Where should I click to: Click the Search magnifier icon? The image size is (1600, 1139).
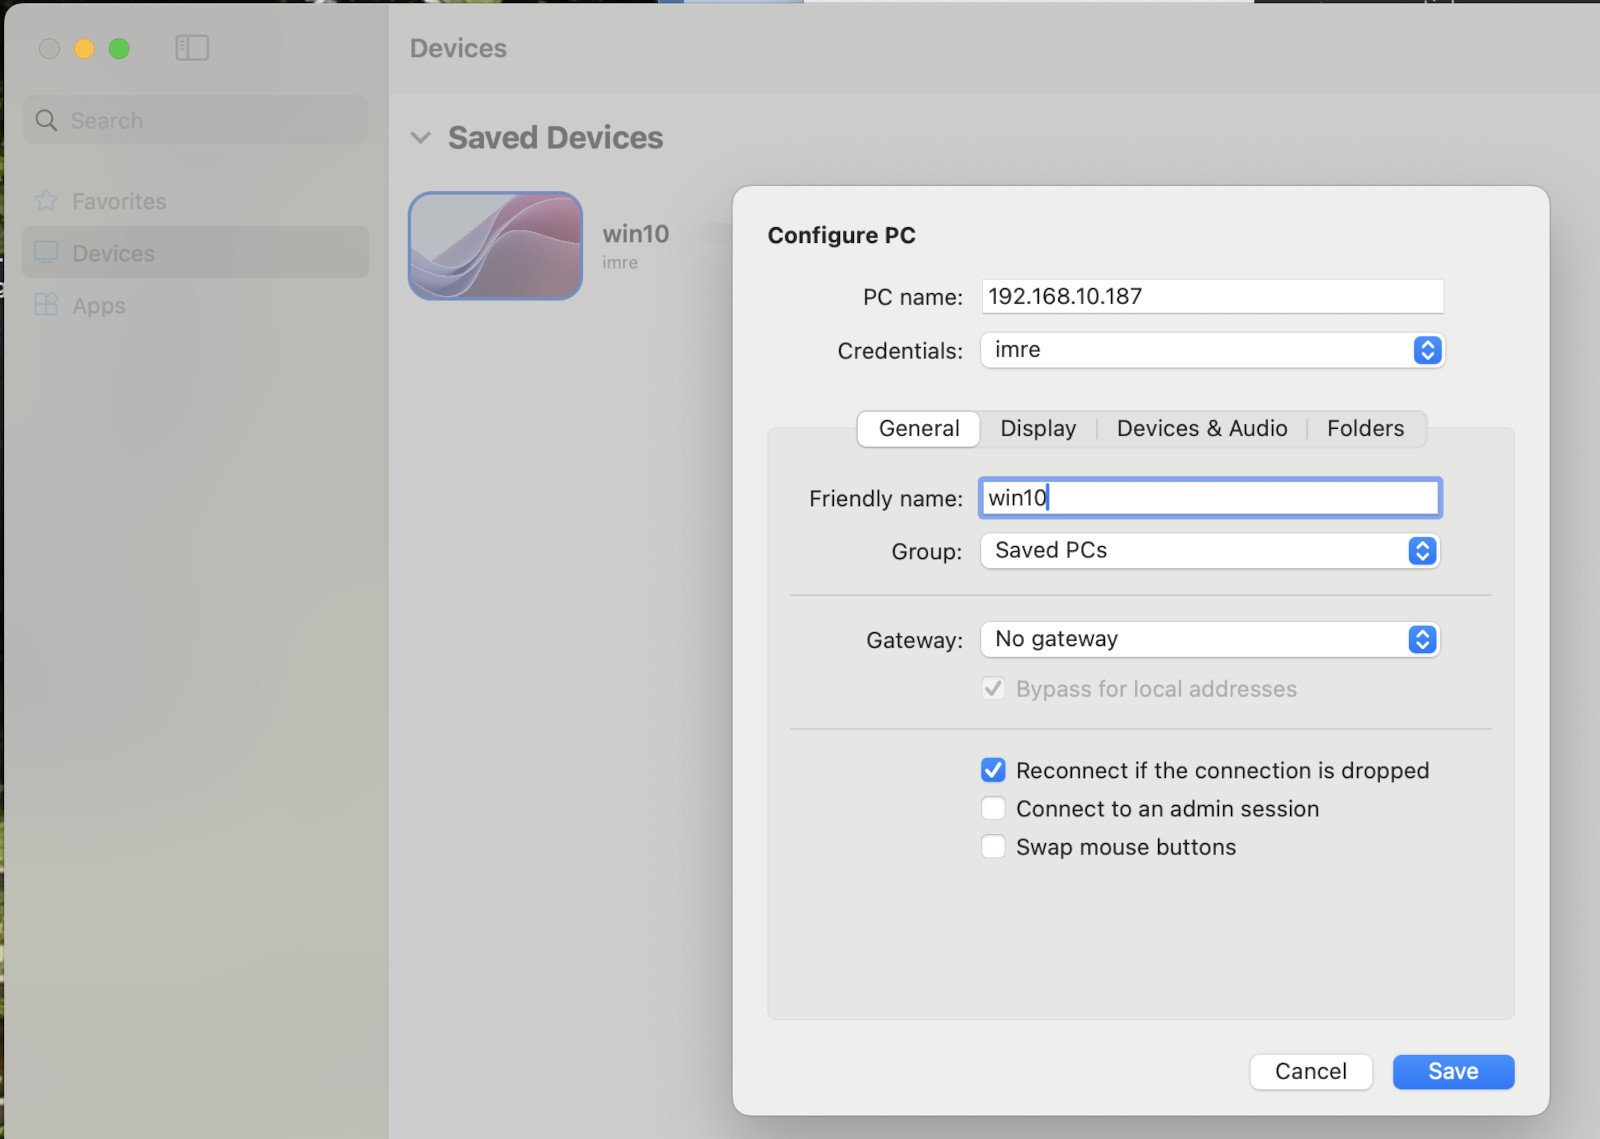tap(46, 121)
